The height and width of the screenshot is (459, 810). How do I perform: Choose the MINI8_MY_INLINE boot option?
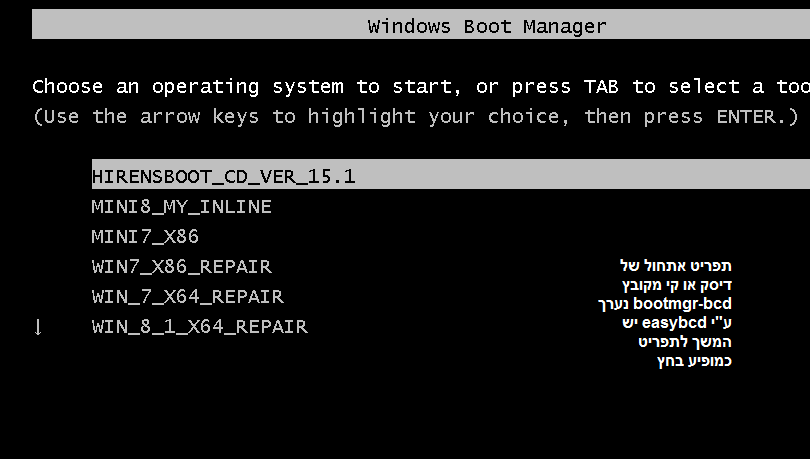point(181,207)
